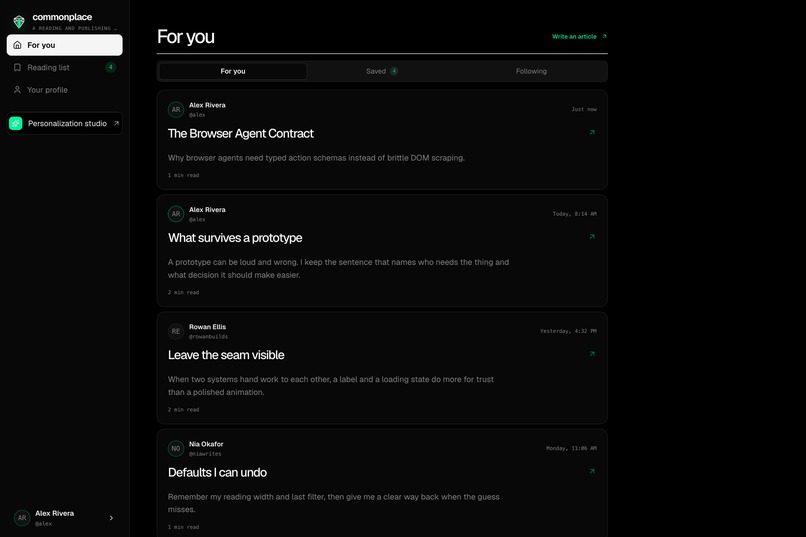
Task: Open arrow icon on Defaults I can undo
Action: pos(592,471)
